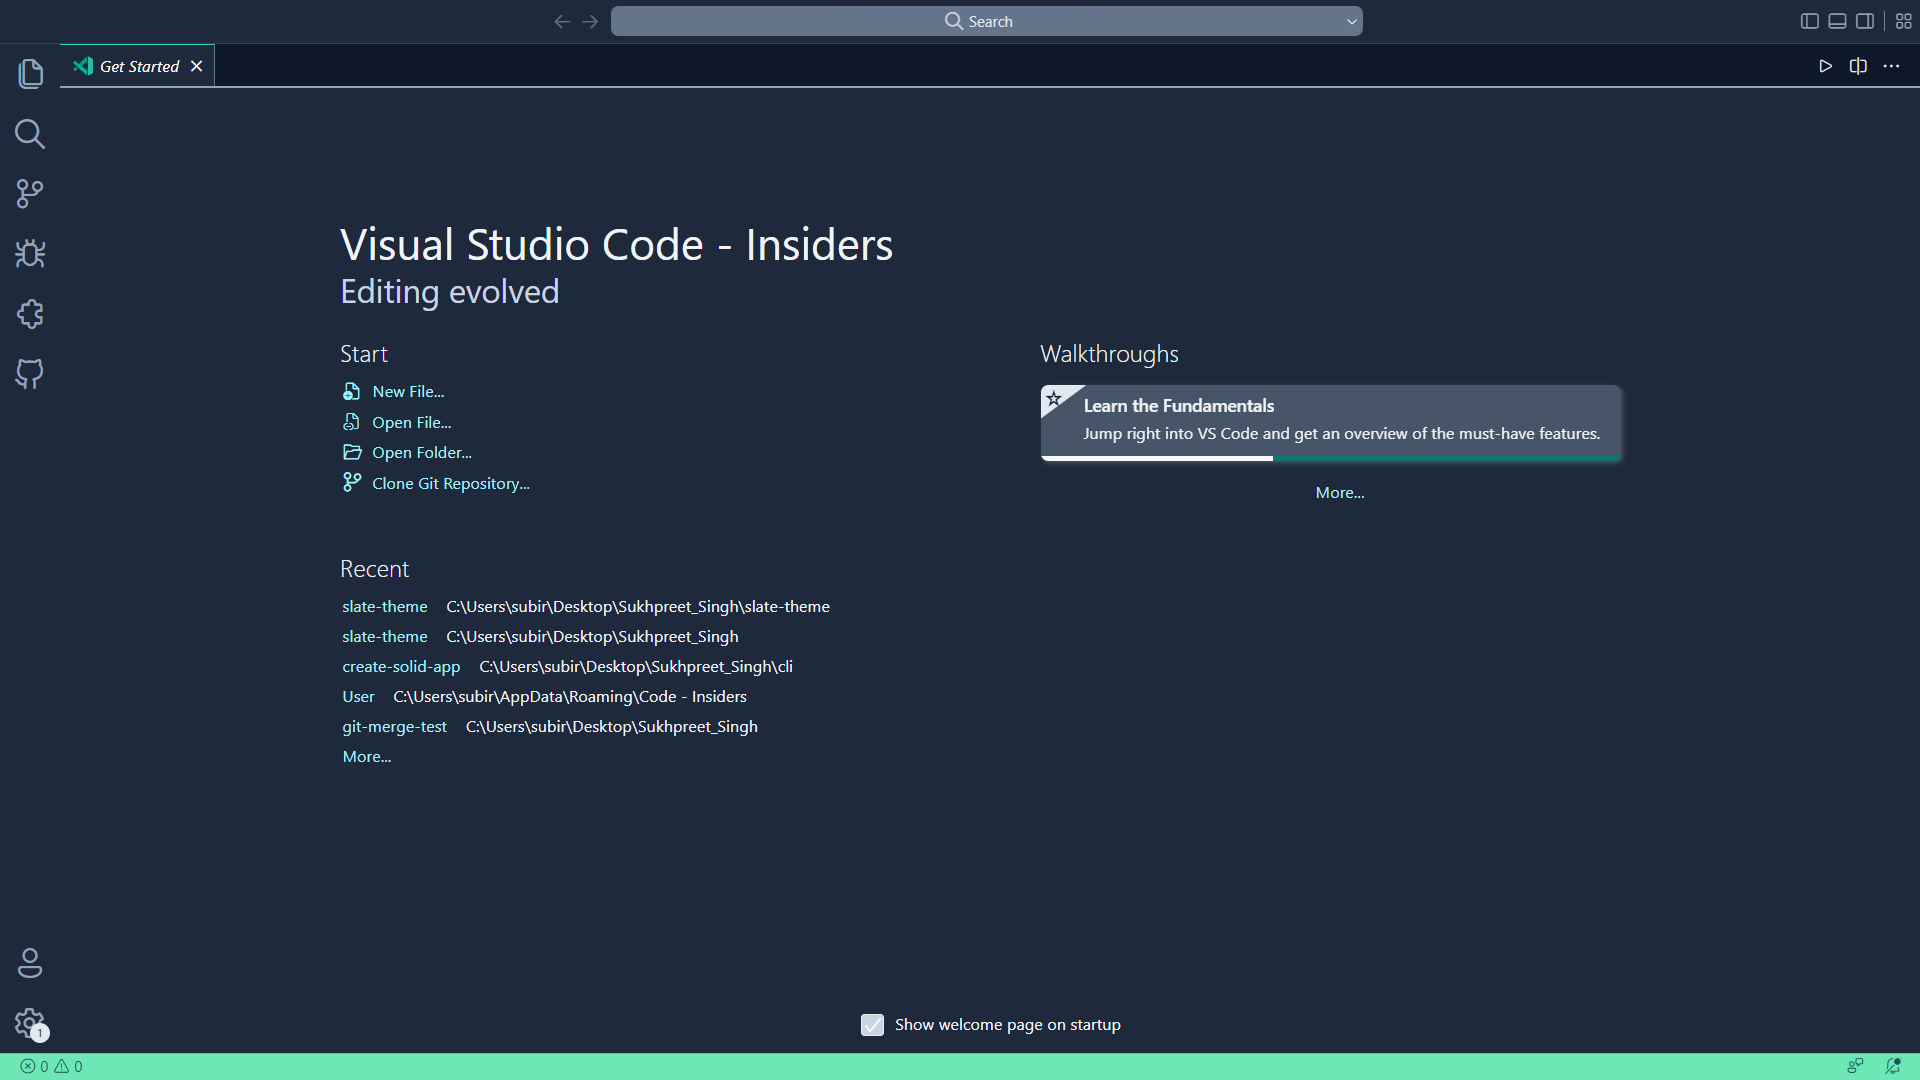Click the Learn the Fundamentals progress bar
Screen dimensions: 1920x1080
tap(1330, 459)
